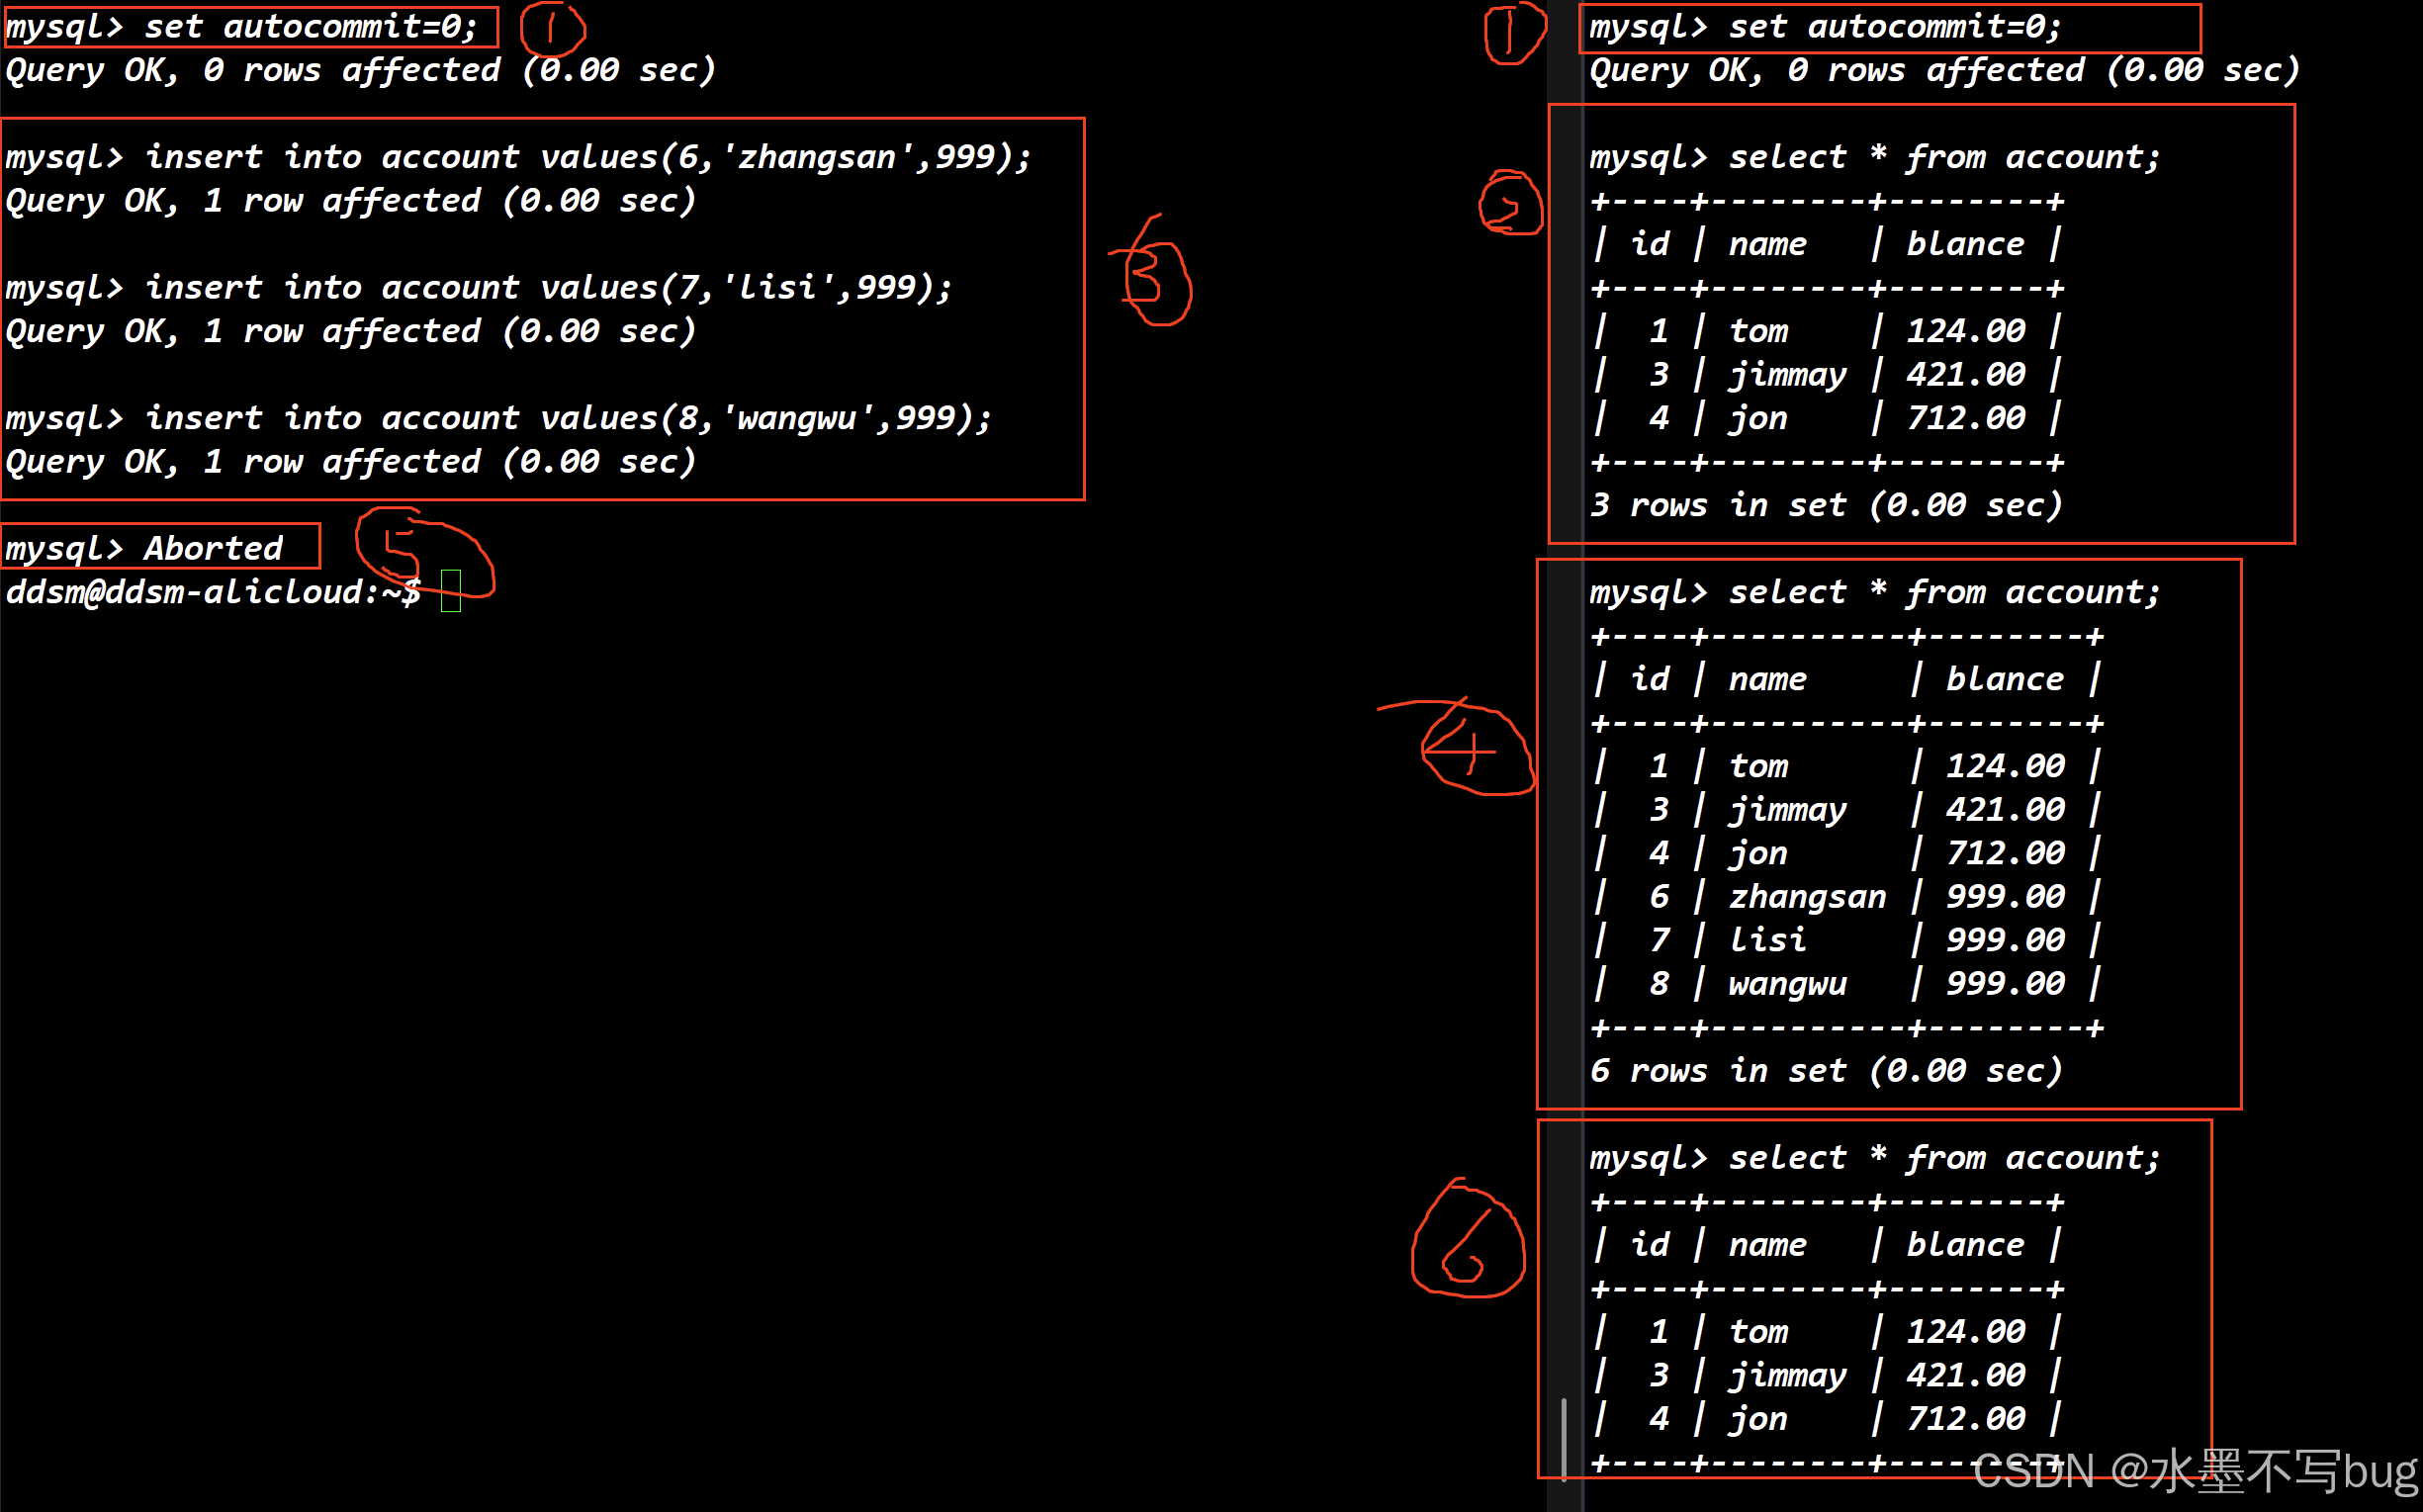
Task: Click the zhangsan row in the result table
Action: (1846, 897)
